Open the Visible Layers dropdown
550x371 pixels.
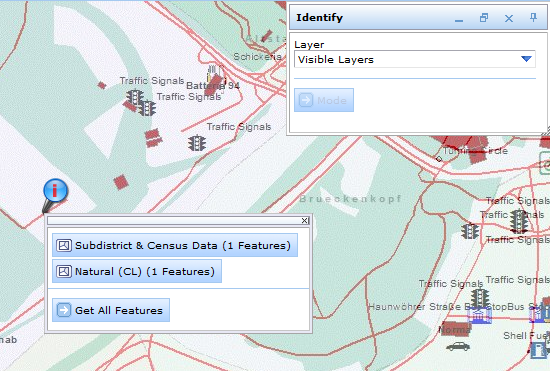[415, 59]
